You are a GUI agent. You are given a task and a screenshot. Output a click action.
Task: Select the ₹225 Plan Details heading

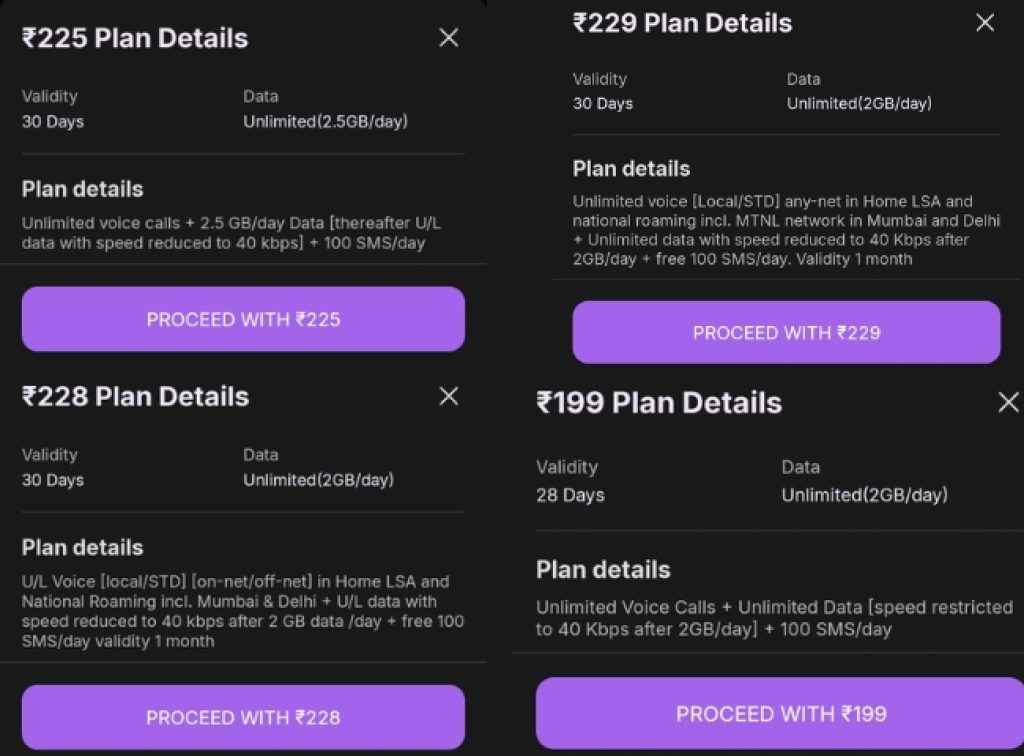coord(133,38)
